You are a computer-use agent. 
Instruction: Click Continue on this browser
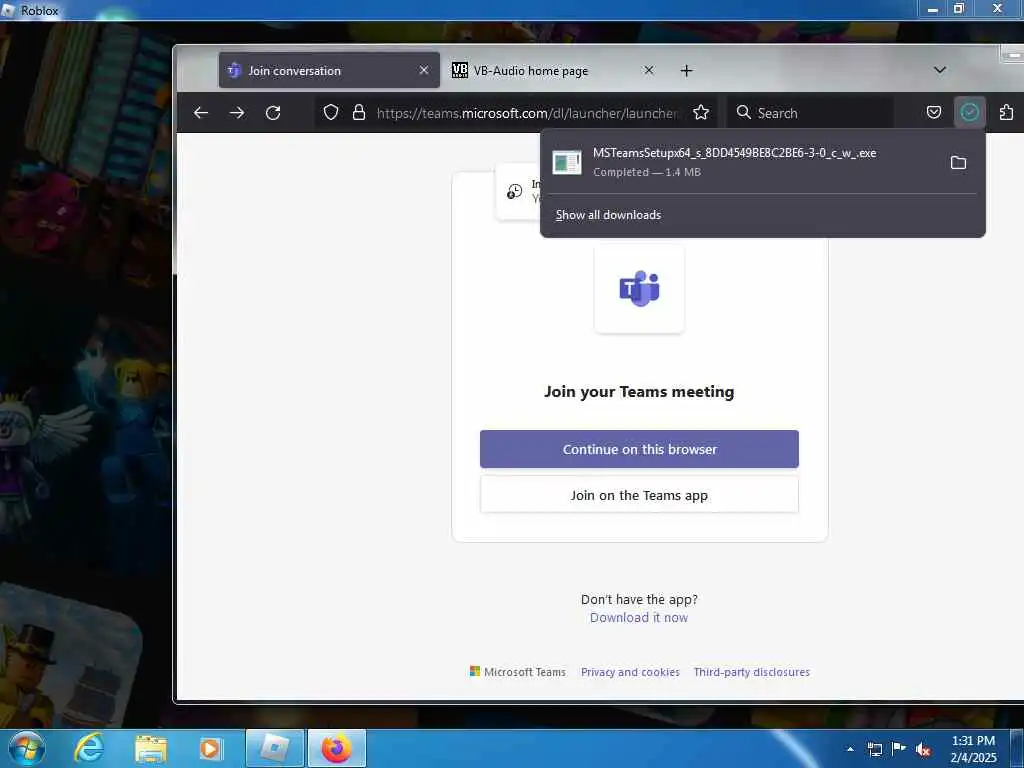(x=639, y=449)
